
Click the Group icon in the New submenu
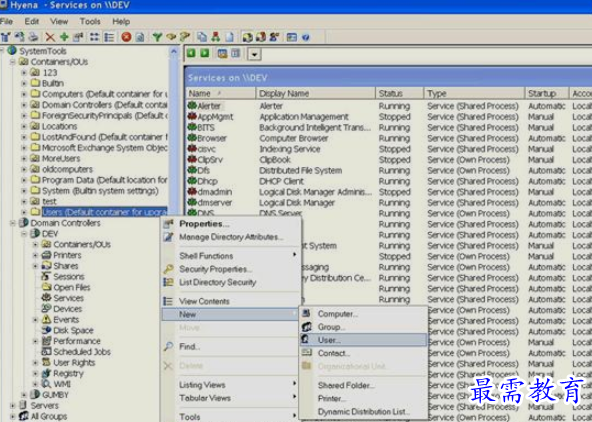click(307, 327)
